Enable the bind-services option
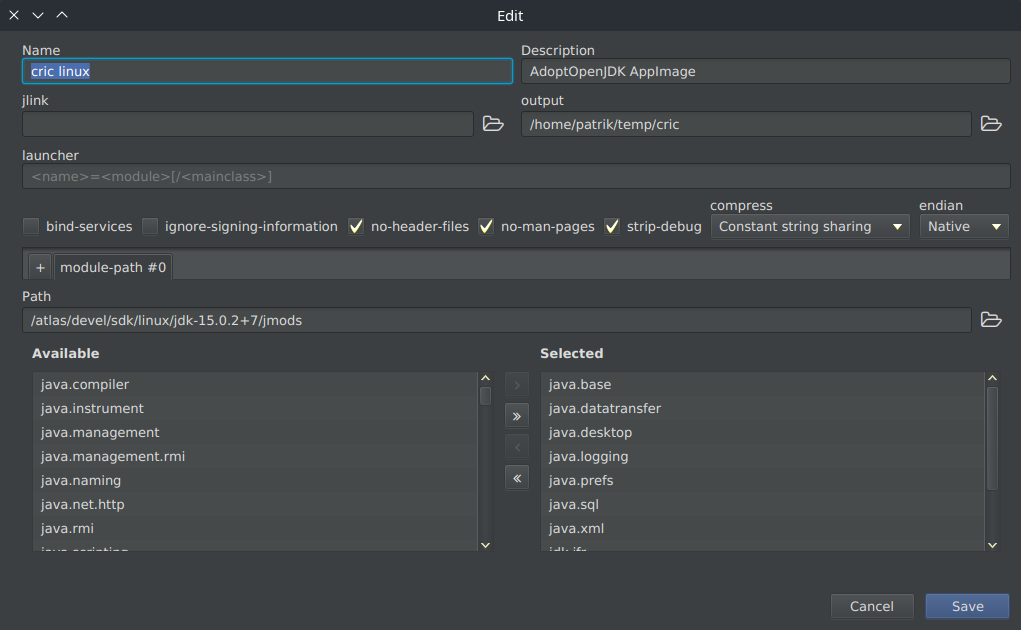This screenshot has width=1021, height=630. [30, 226]
